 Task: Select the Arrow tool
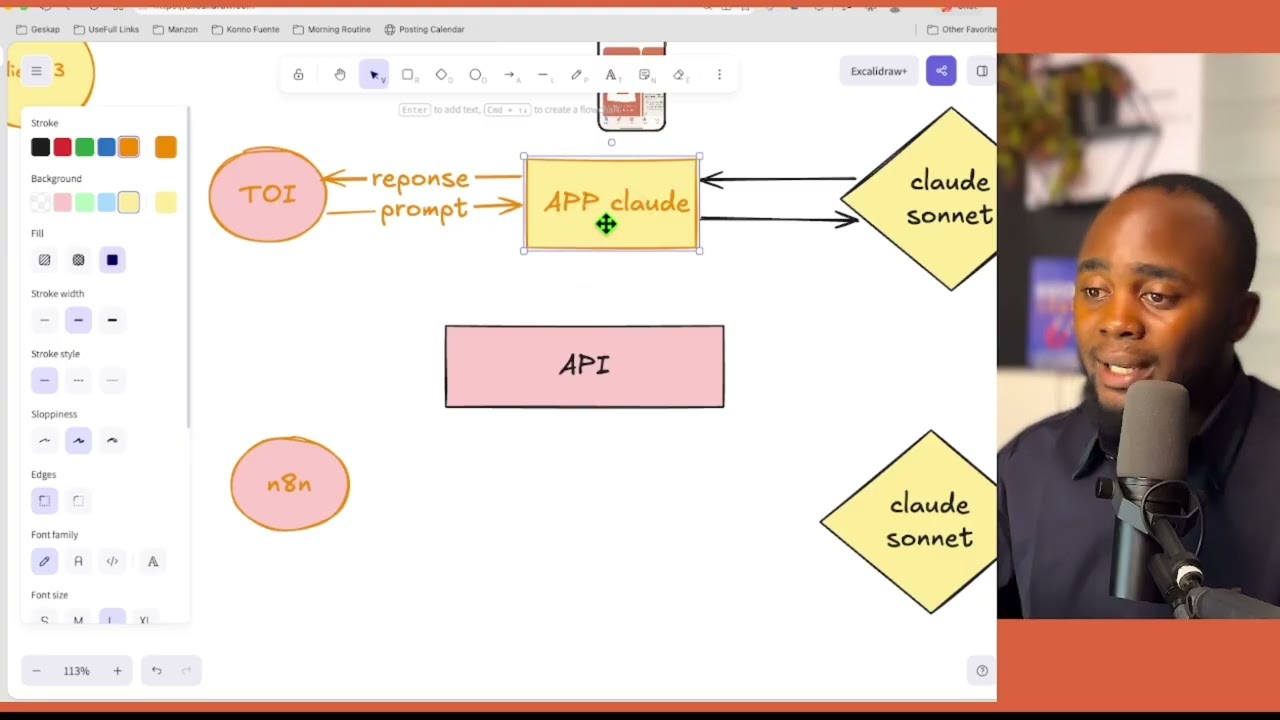coord(510,74)
